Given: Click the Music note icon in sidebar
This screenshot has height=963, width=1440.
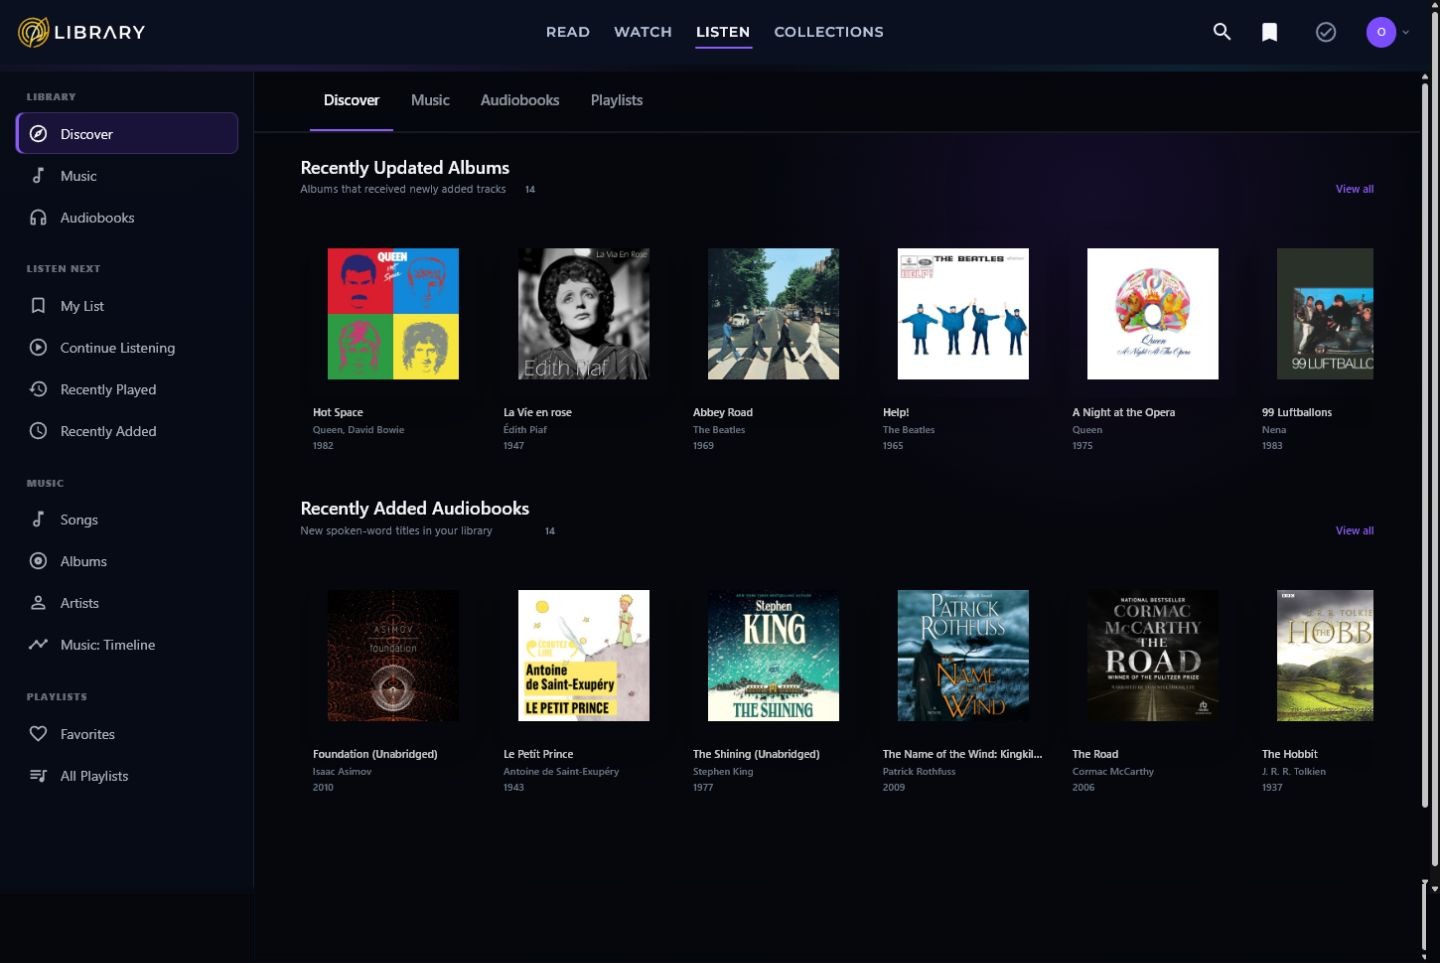Looking at the screenshot, I should pyautogui.click(x=38, y=176).
